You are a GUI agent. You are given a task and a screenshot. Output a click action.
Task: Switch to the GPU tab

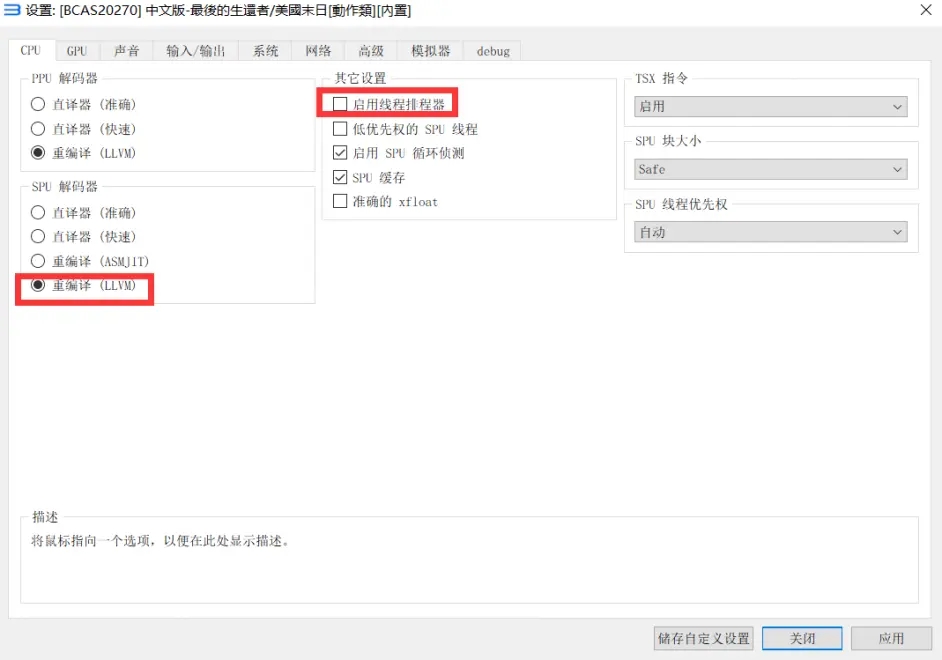coord(77,50)
